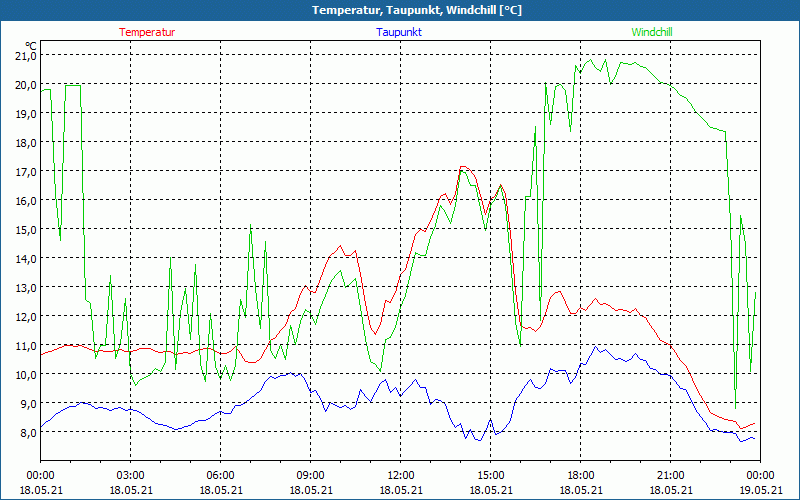800x500 pixels.
Task: Click the 19.05.21 date label
Action: [760, 490]
